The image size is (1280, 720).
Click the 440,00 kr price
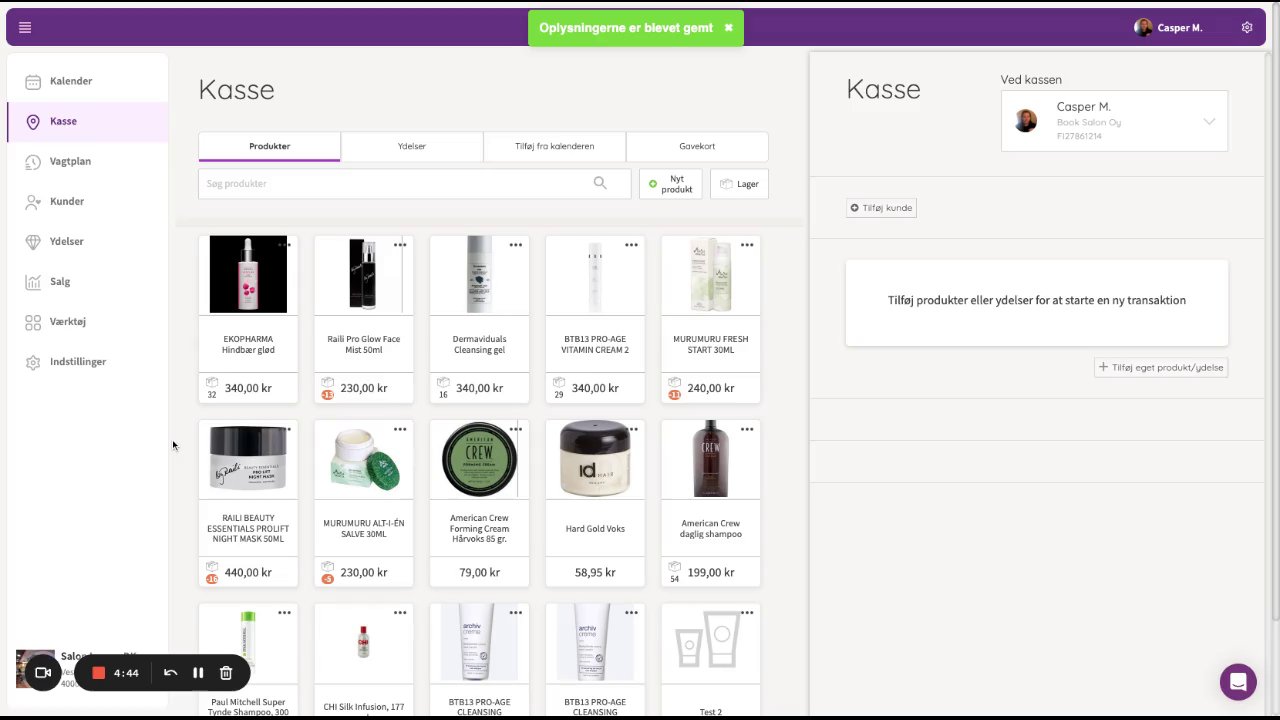(x=248, y=572)
